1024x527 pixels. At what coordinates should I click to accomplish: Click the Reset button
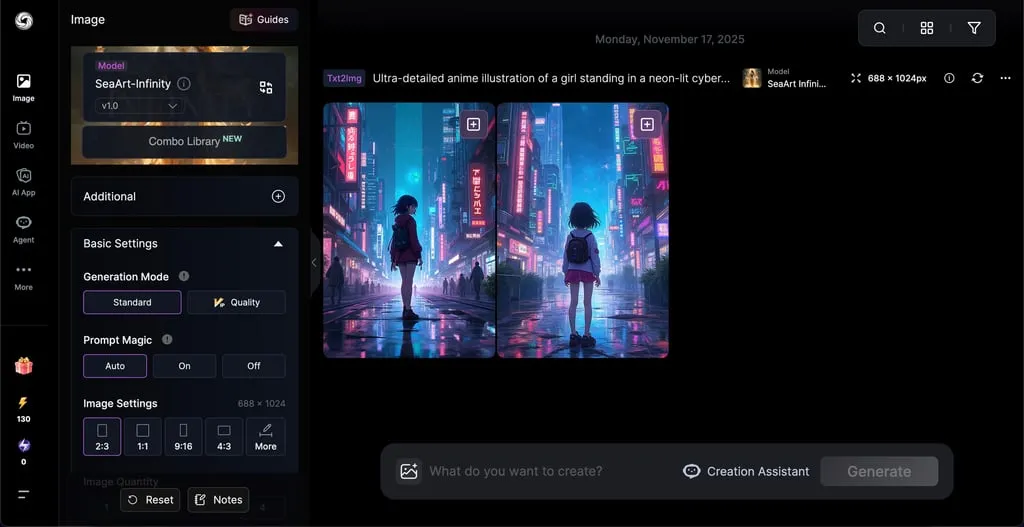(x=150, y=500)
